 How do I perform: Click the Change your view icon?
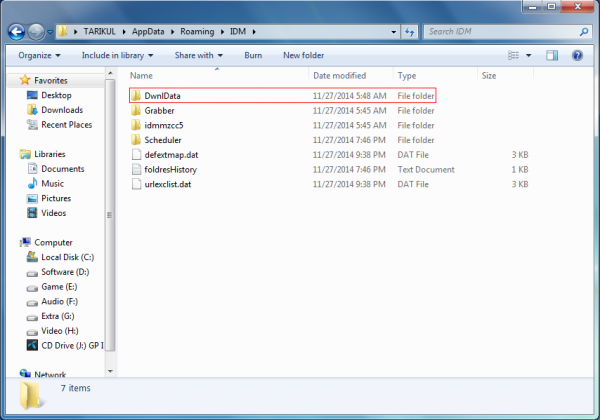(x=514, y=55)
